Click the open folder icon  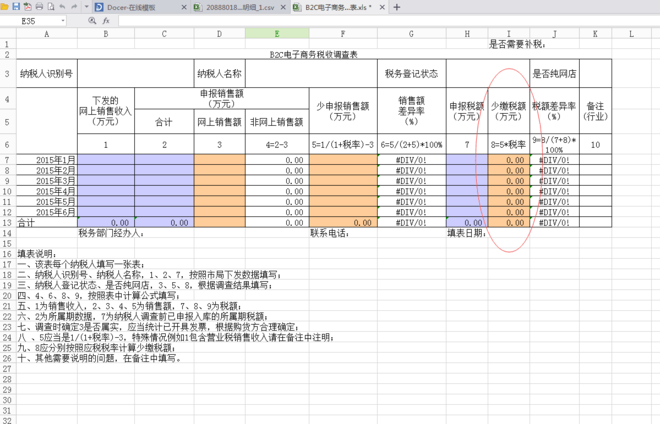tap(4, 7)
